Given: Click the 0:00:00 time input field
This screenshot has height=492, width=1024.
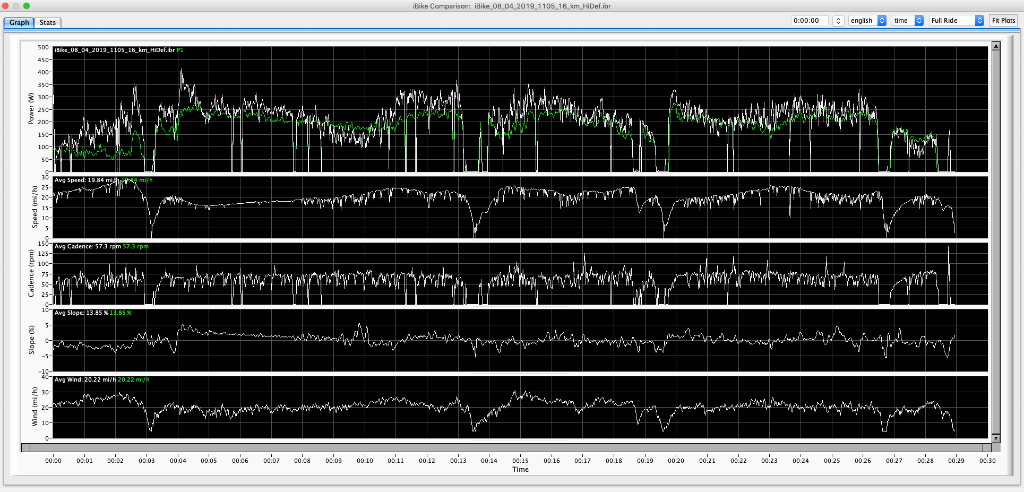Looking at the screenshot, I should (808, 20).
